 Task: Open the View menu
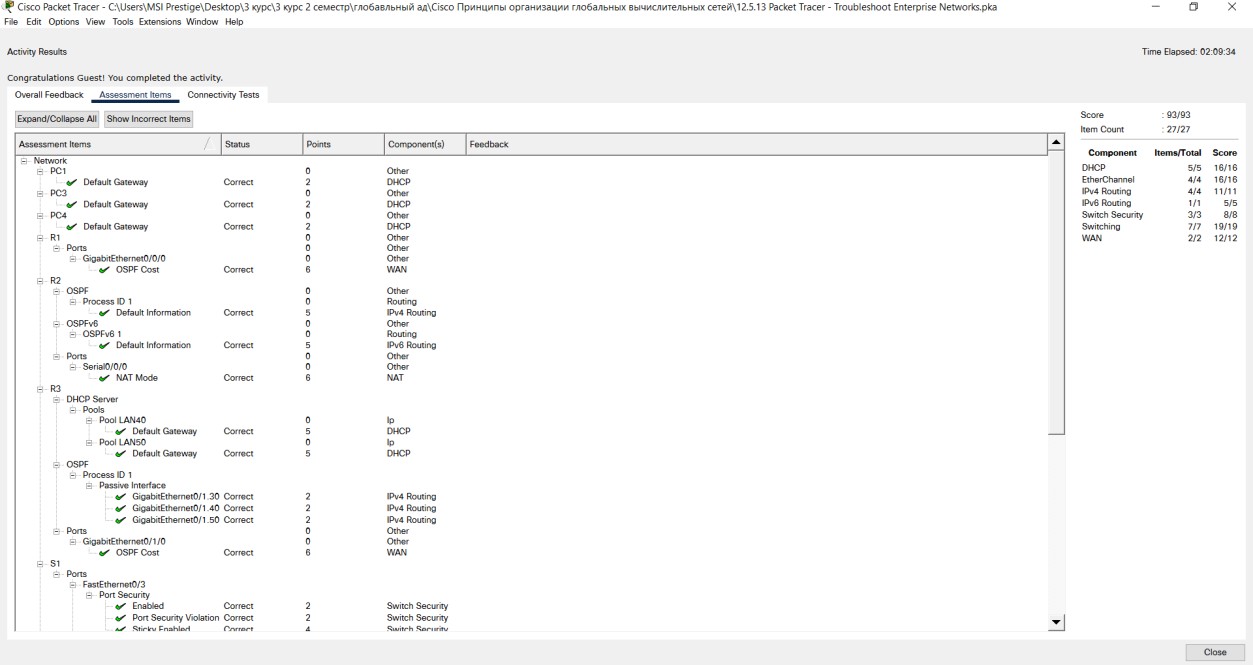click(96, 22)
